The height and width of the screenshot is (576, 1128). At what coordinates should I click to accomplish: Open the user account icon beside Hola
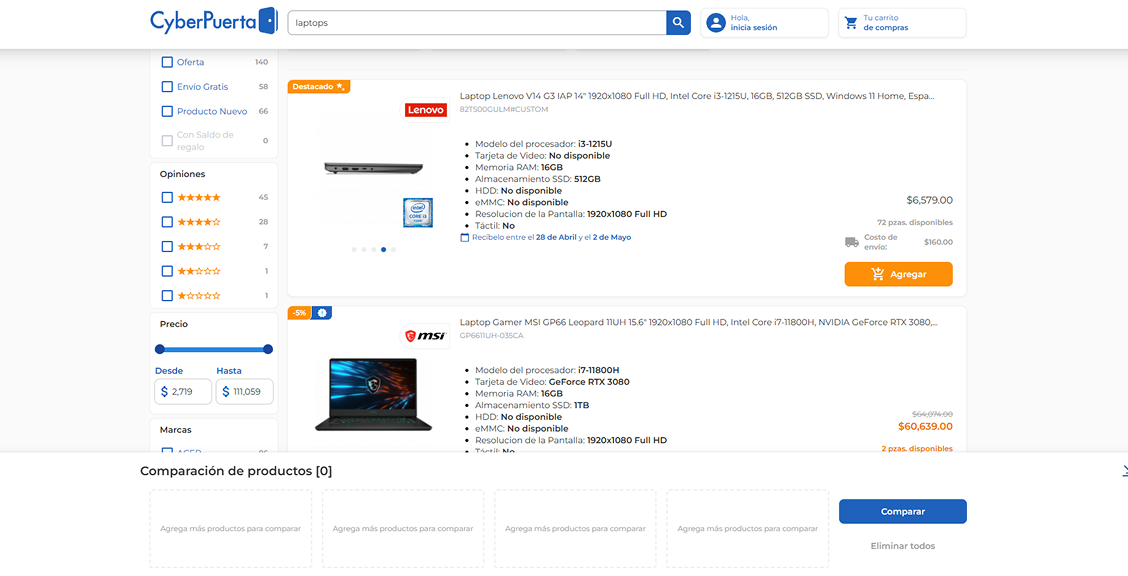714,22
